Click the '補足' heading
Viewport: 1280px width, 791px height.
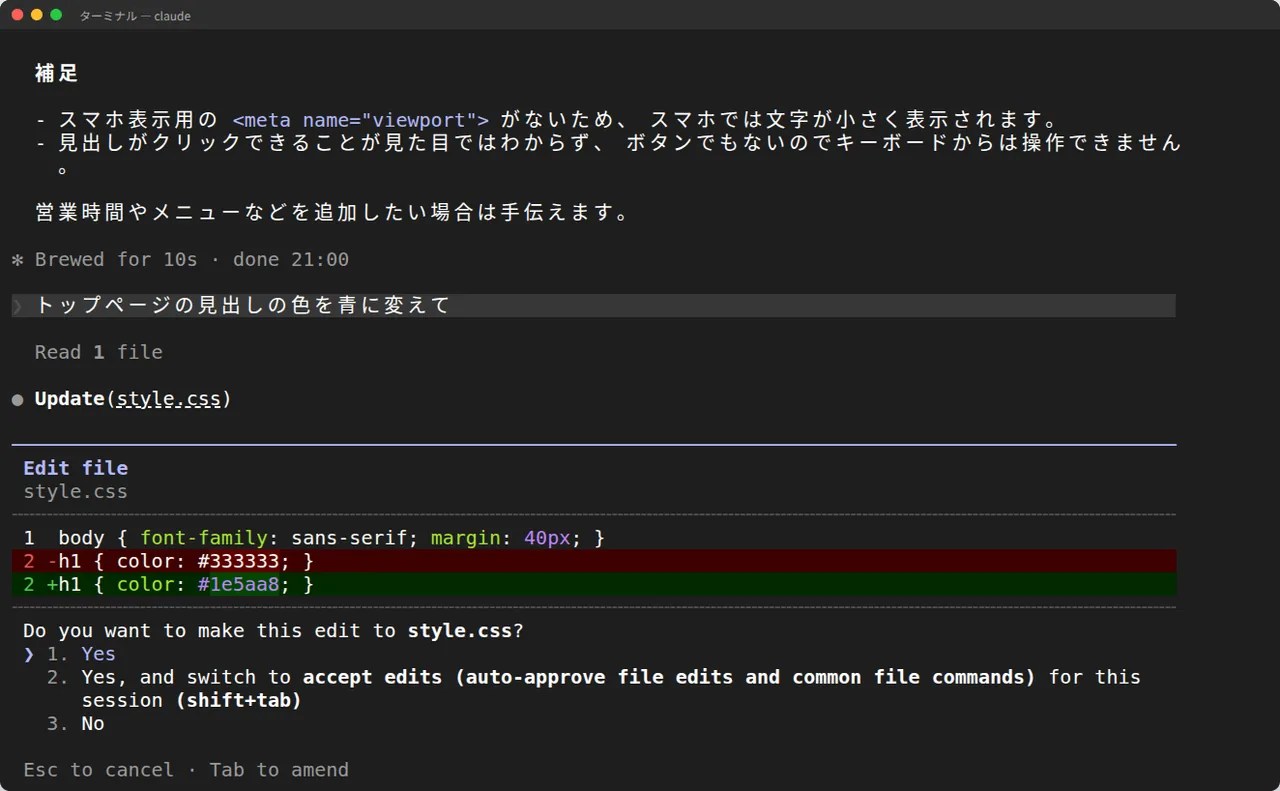(57, 73)
